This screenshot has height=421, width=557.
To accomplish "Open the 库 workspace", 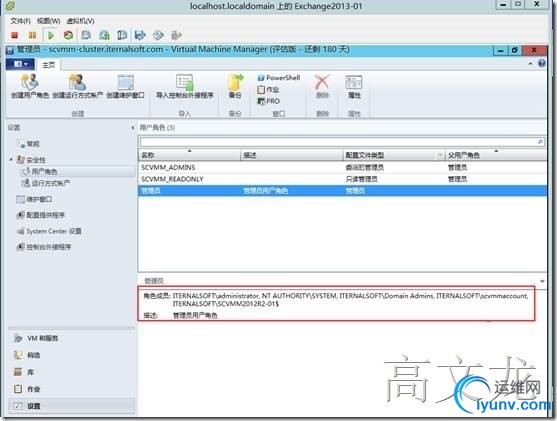I will 71,372.
